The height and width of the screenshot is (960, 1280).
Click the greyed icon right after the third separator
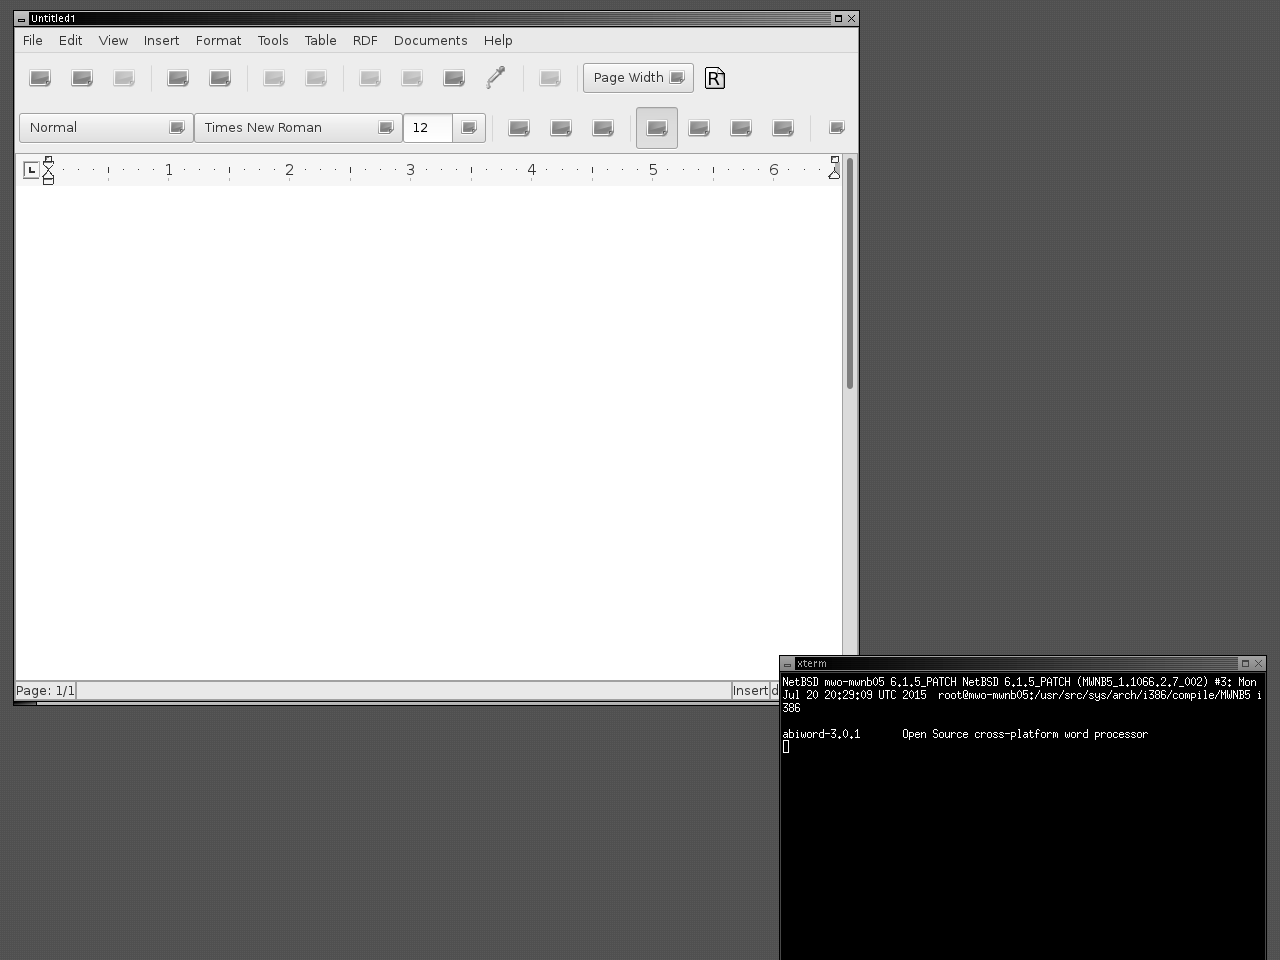coord(370,78)
